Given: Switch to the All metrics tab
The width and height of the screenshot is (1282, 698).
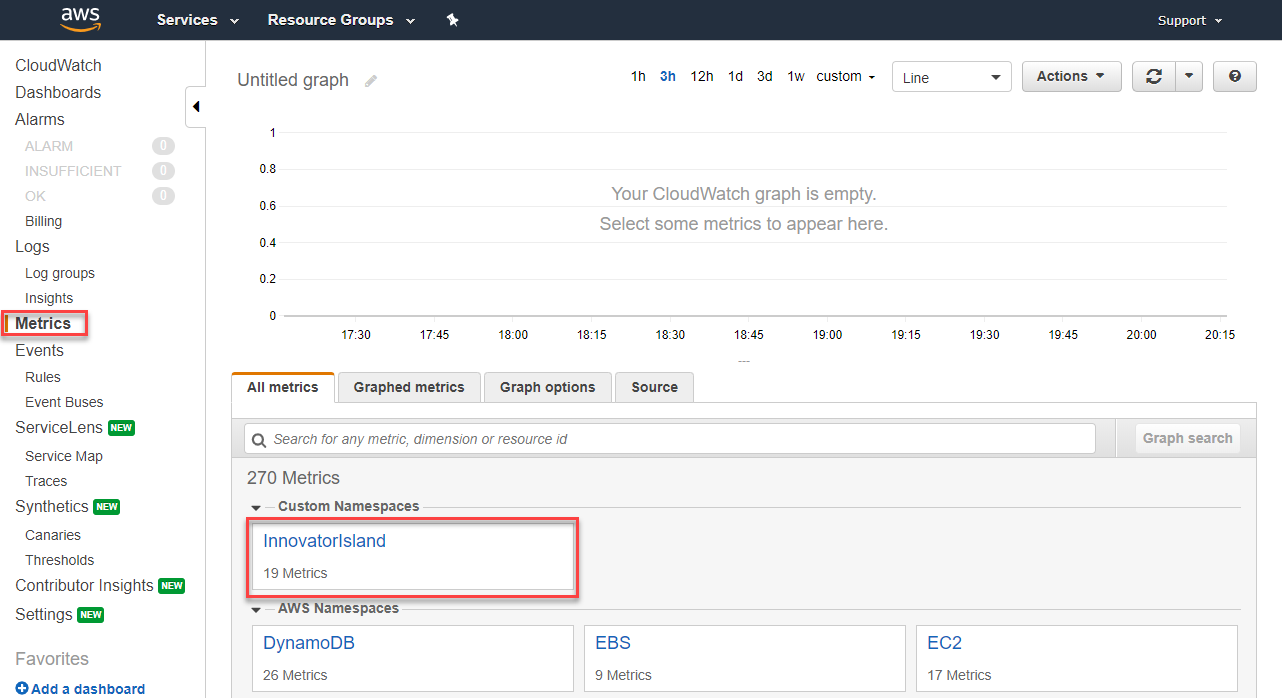Looking at the screenshot, I should point(283,387).
